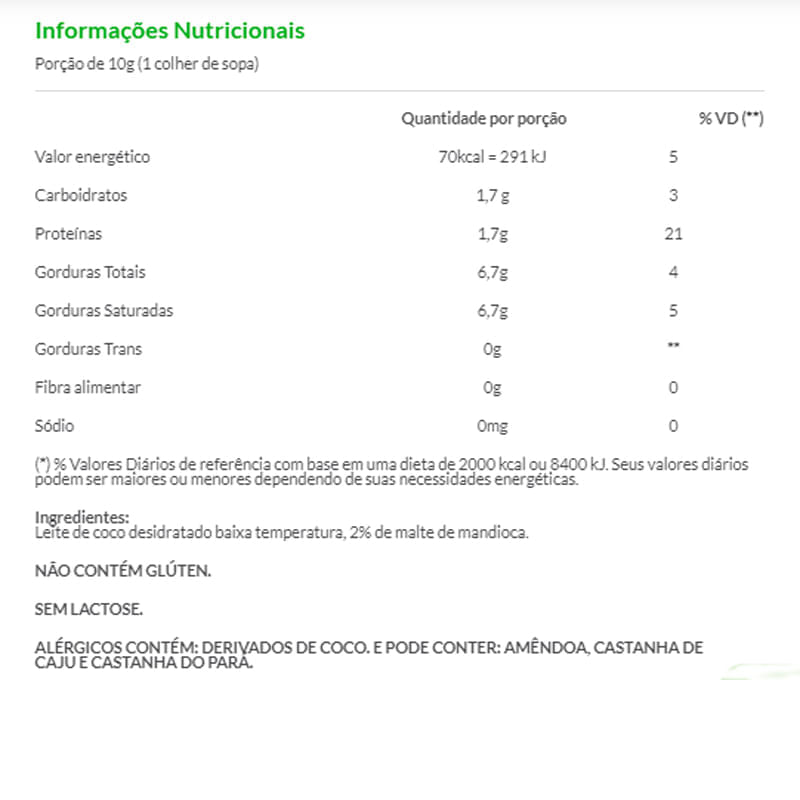The height and width of the screenshot is (800, 800).
Task: Click the '0mg' sodium amount
Action: click(492, 426)
